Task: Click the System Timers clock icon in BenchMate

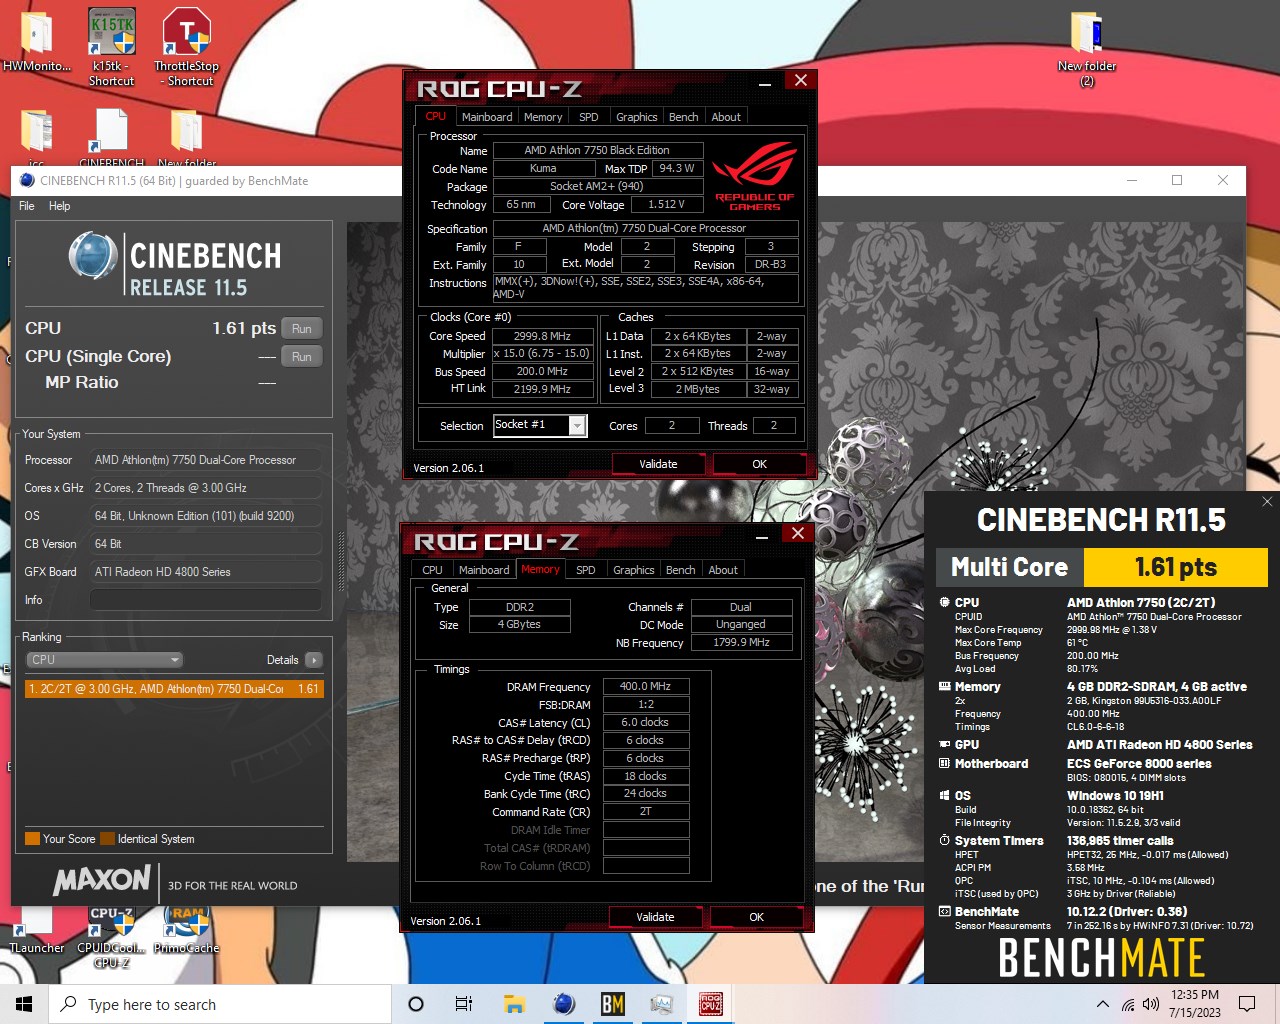Action: click(944, 841)
